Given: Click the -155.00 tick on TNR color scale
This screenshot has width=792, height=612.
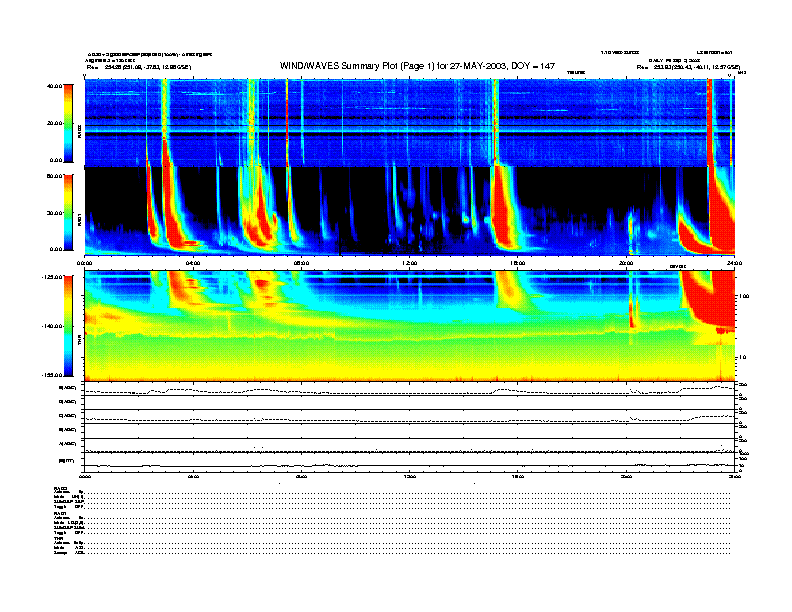Looking at the screenshot, I should pyautogui.click(x=53, y=375).
